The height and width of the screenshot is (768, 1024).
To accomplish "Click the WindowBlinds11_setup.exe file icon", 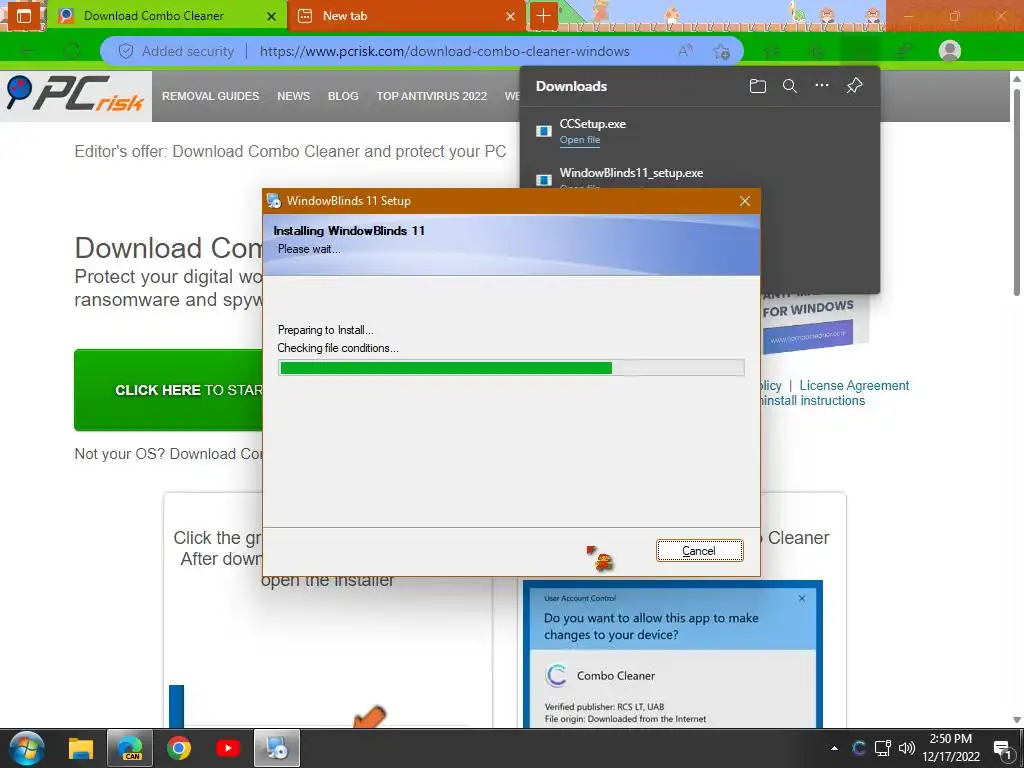I will 543,180.
